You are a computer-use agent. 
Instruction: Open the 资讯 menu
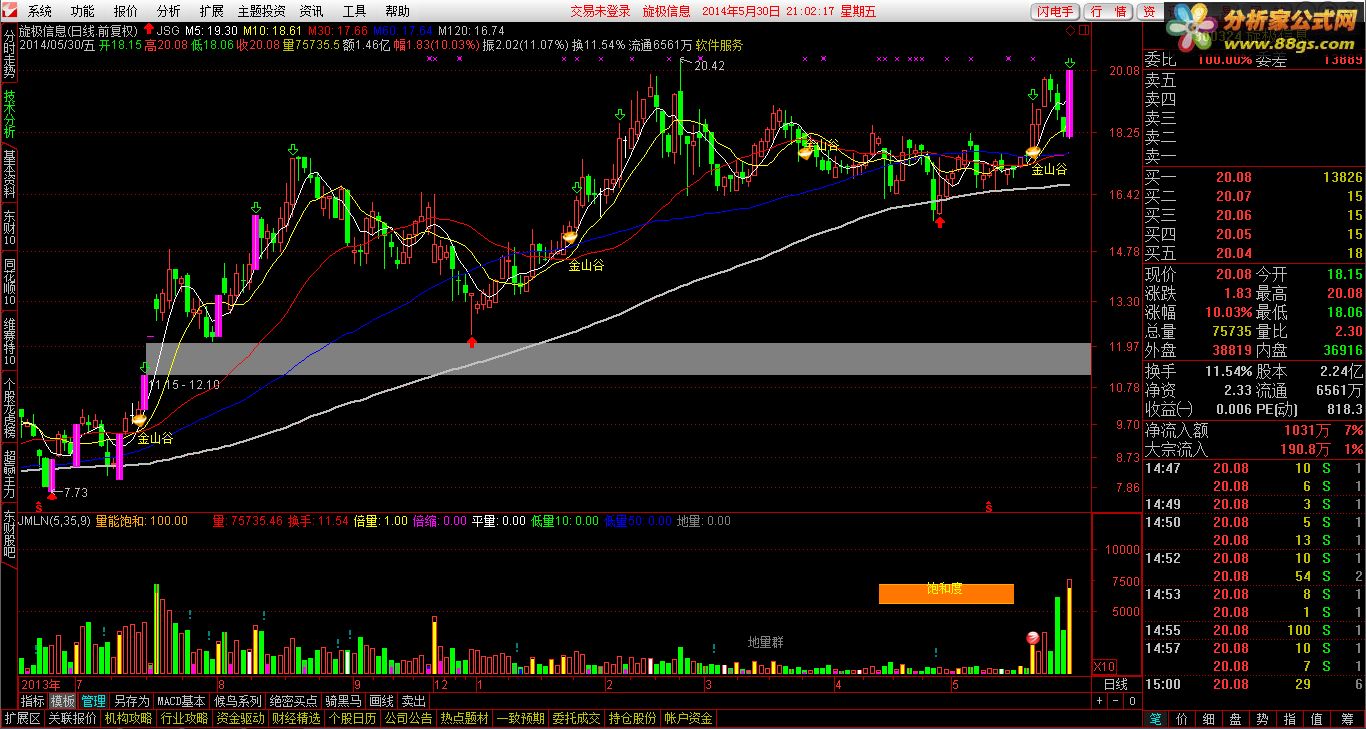point(311,11)
